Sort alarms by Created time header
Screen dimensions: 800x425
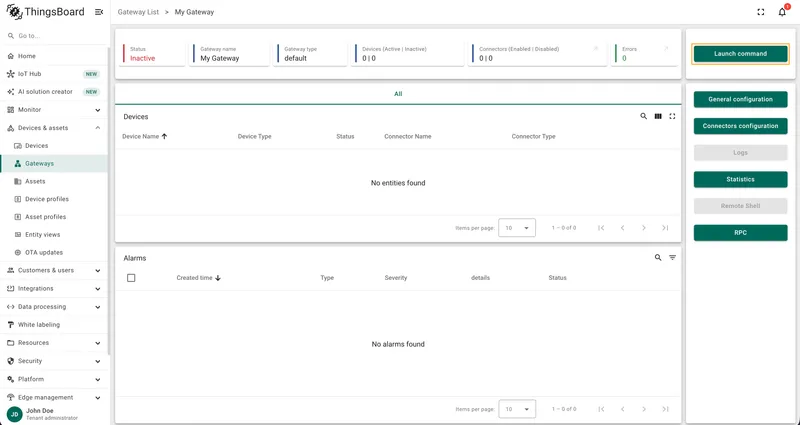pos(198,278)
